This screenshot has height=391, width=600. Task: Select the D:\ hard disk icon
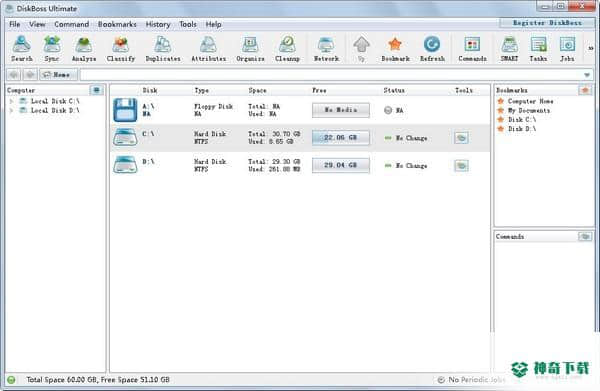tap(125, 165)
